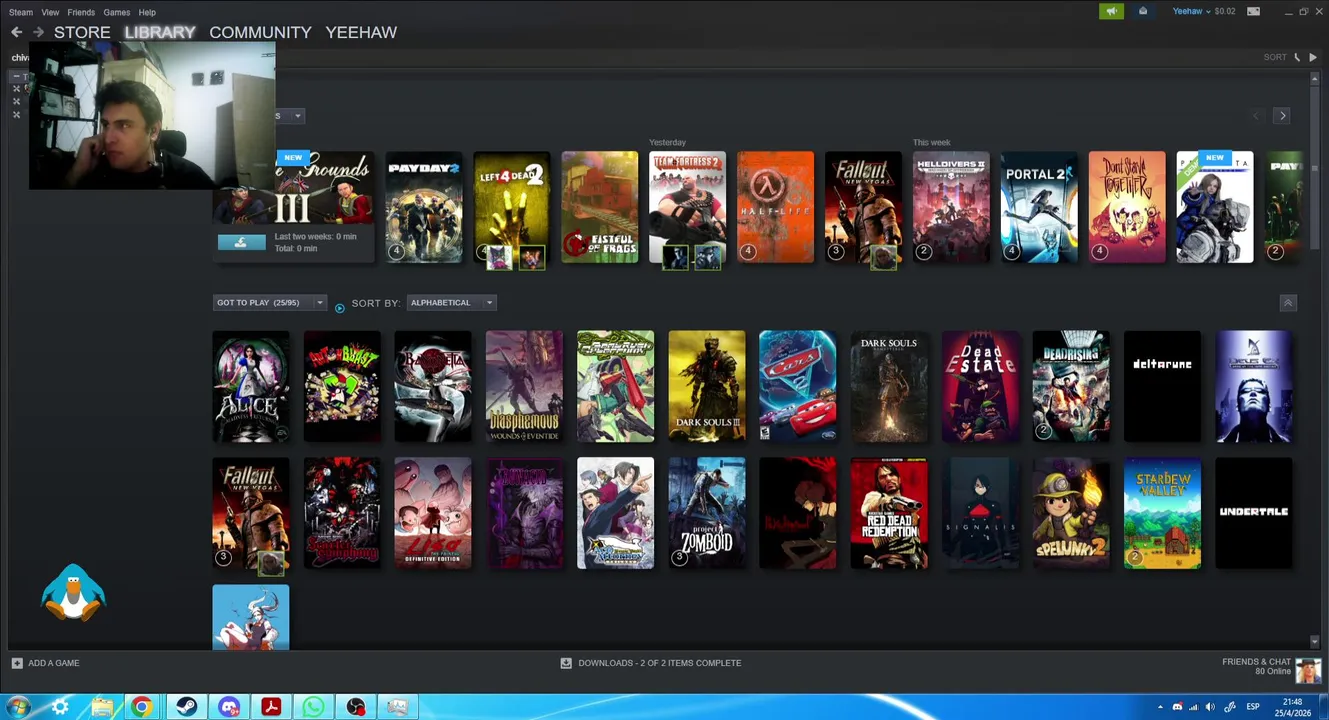The height and width of the screenshot is (720, 1329).
Task: Open the Yeehaw account dropdown
Action: tap(1191, 11)
